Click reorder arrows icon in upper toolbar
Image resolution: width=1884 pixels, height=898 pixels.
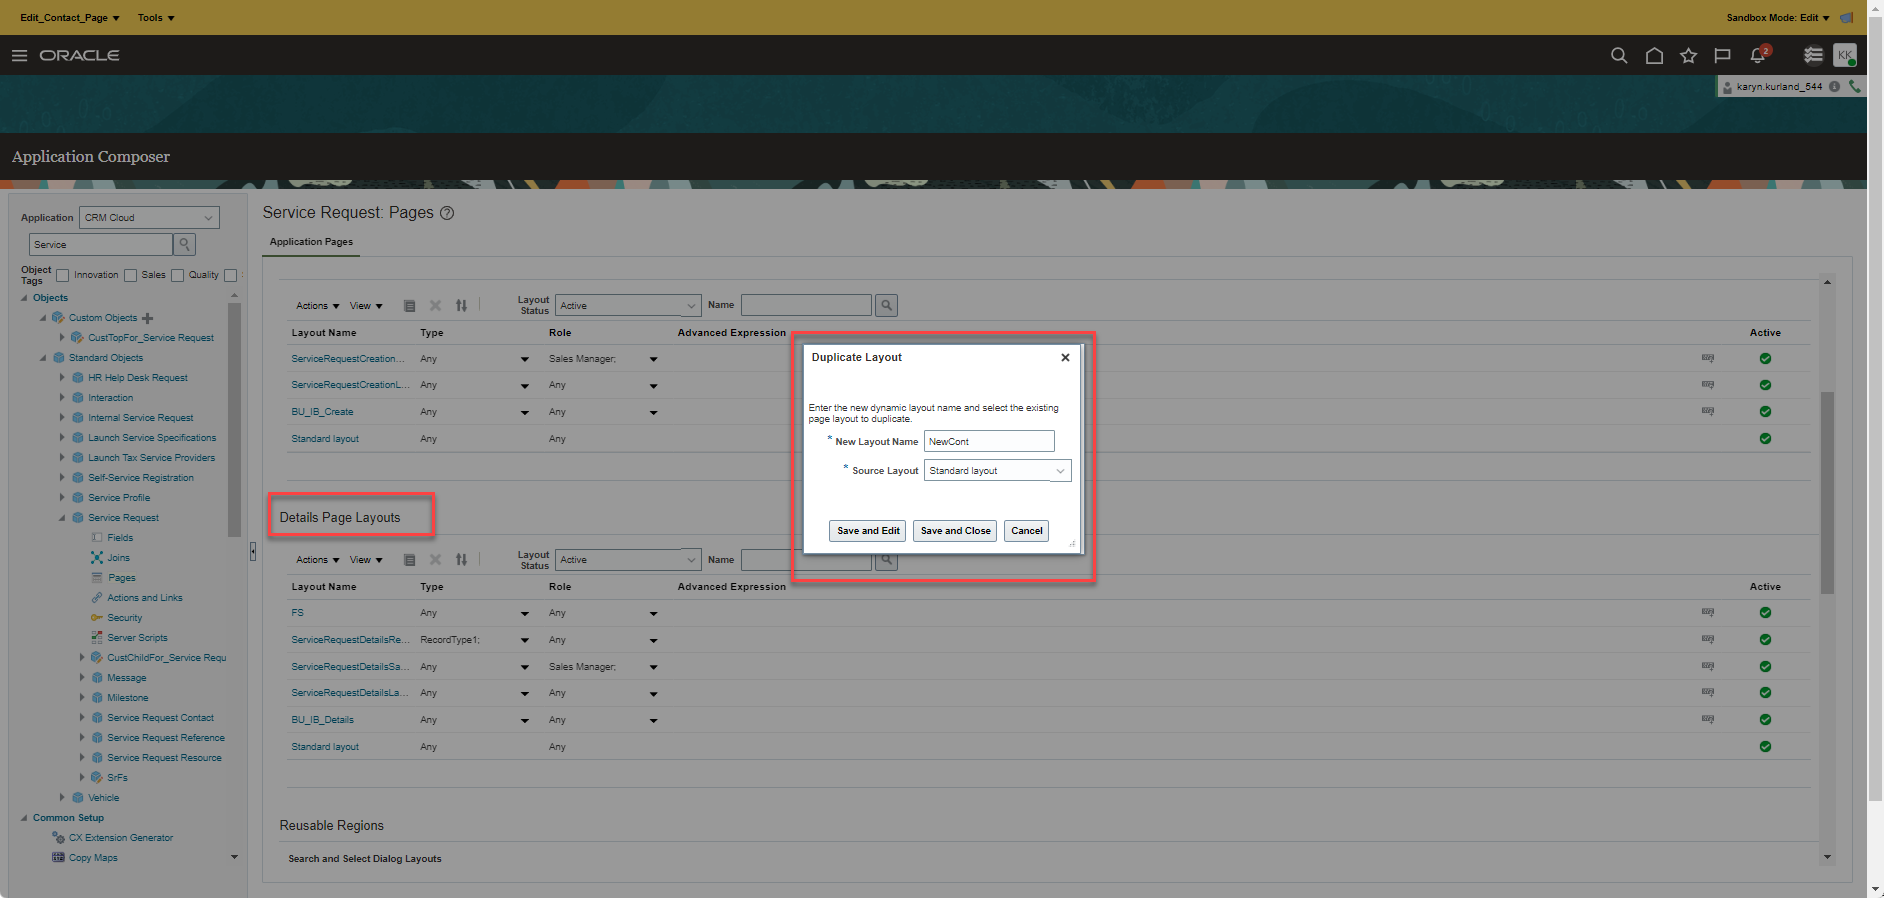point(461,306)
